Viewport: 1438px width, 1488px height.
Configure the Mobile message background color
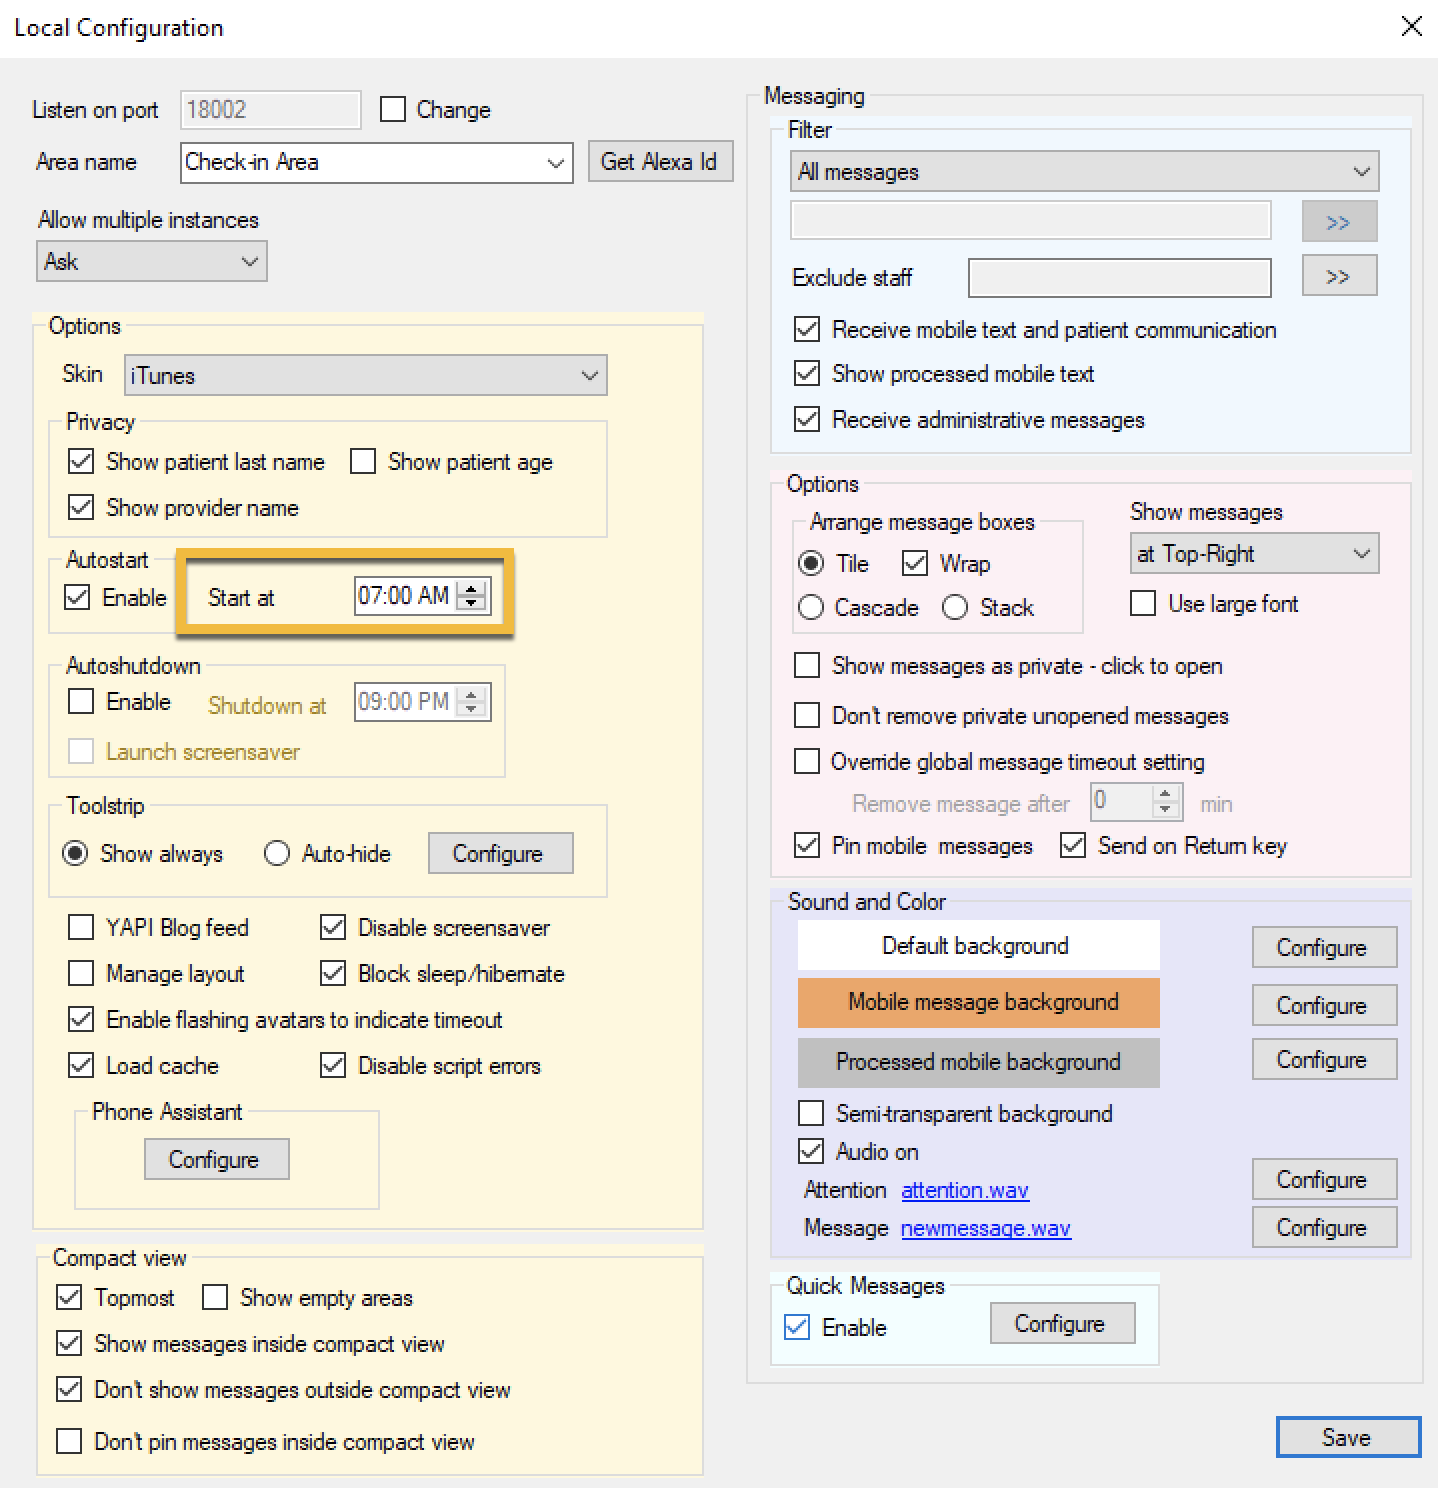(x=1325, y=1005)
